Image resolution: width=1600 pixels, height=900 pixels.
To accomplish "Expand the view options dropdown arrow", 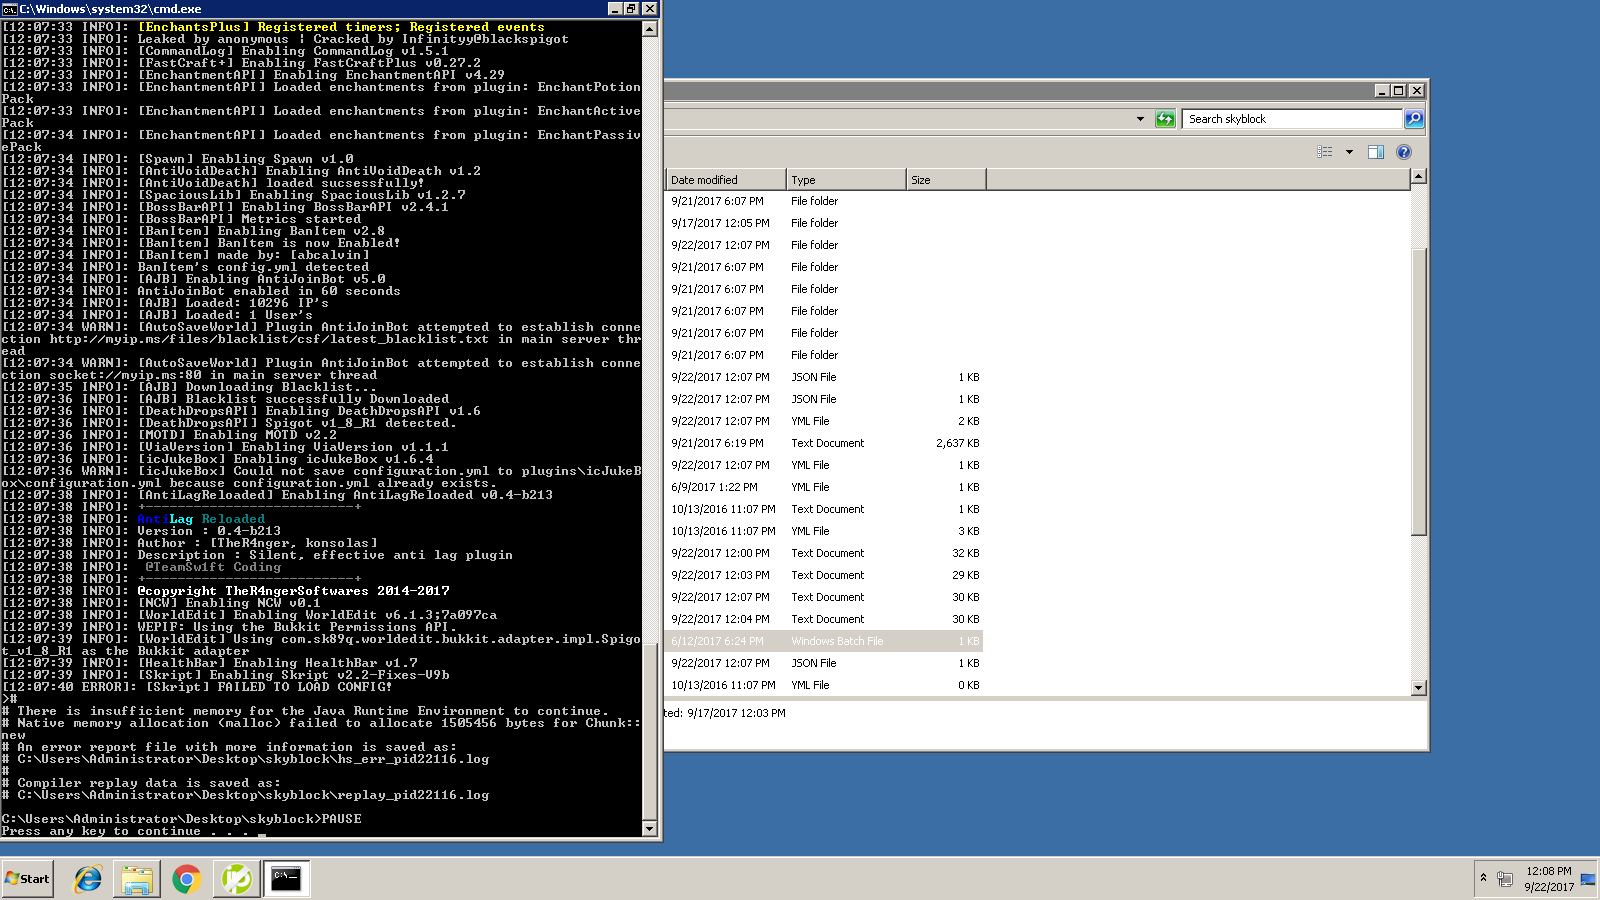I will coord(1349,152).
